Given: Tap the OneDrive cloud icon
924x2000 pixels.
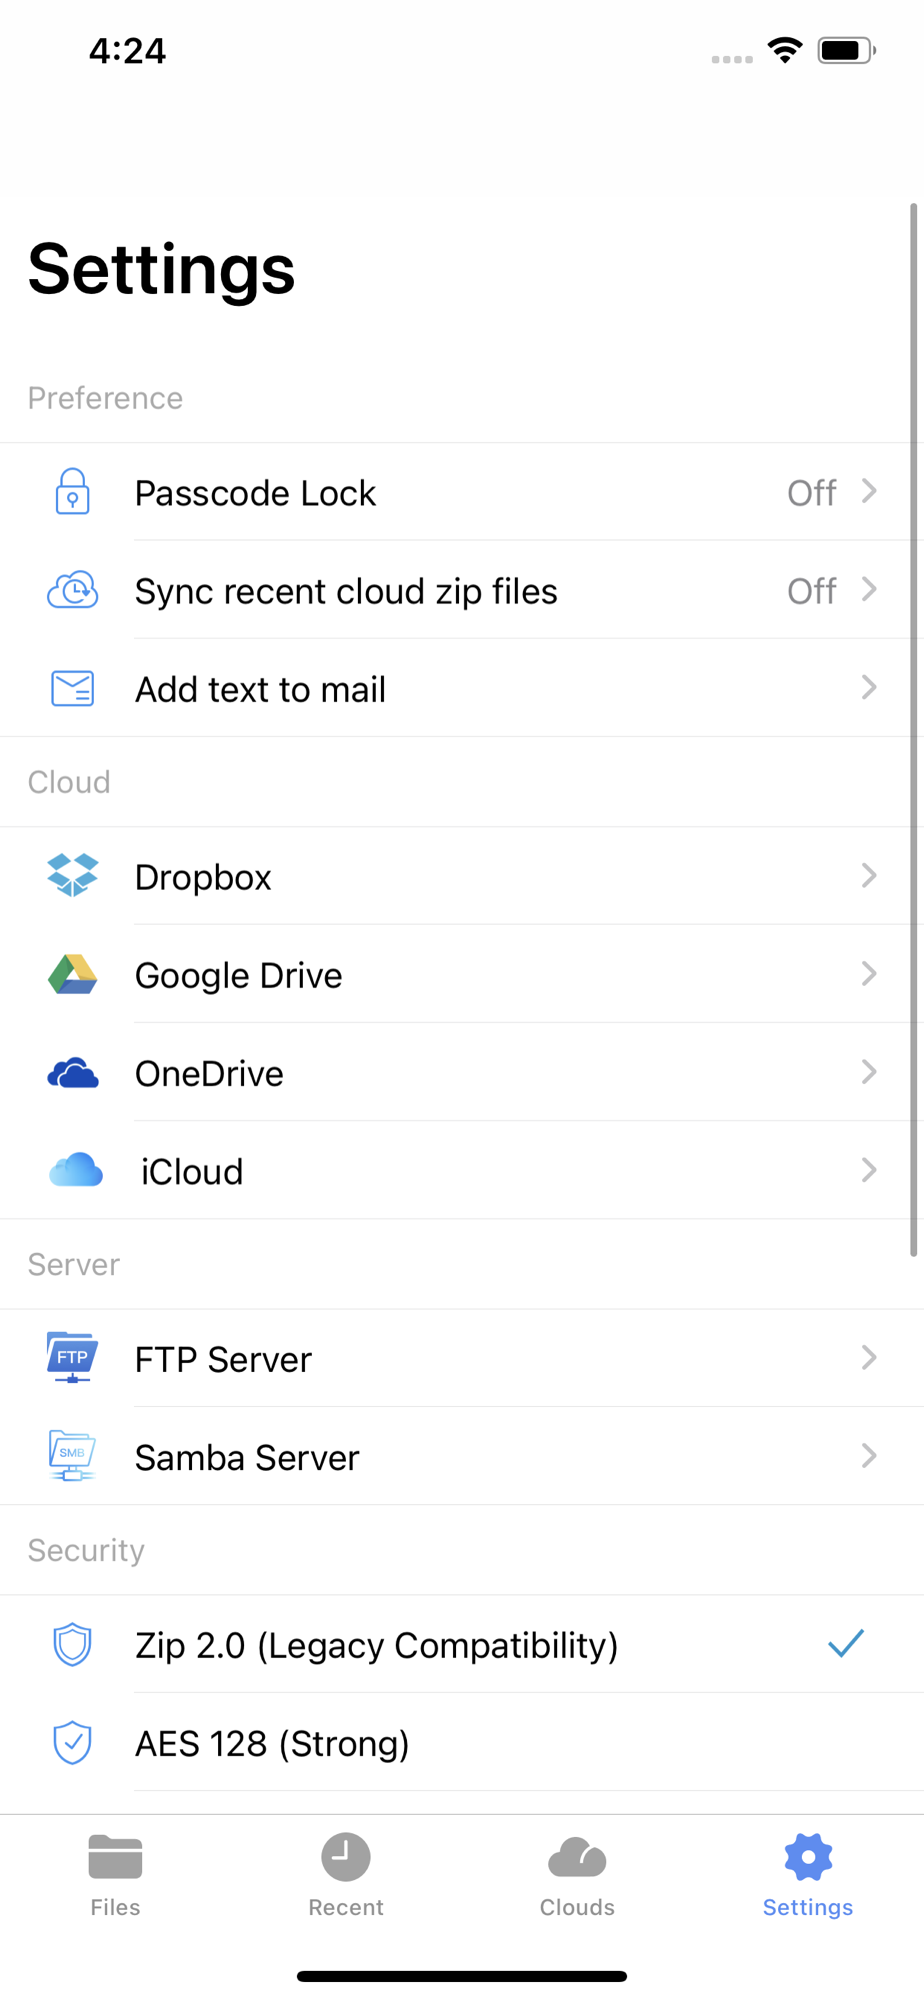Looking at the screenshot, I should tap(73, 1073).
